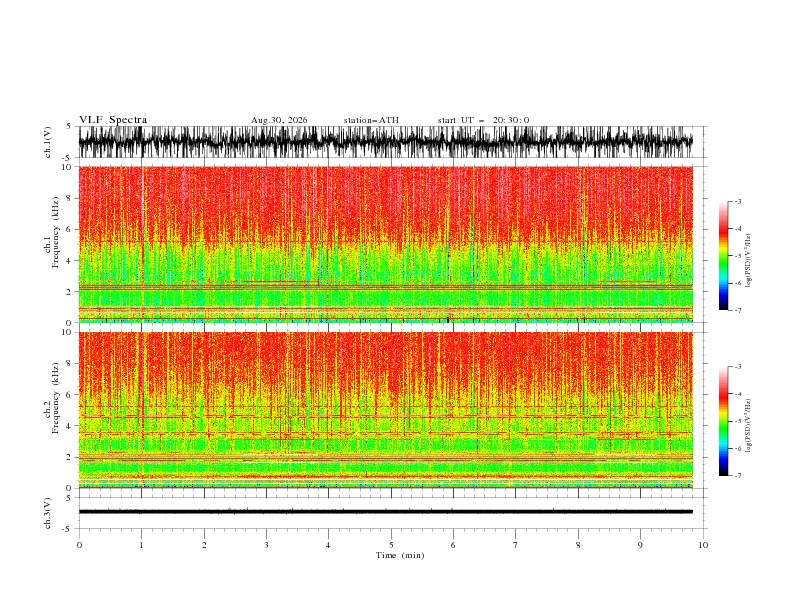Click the ch.3 voltage flat trace

(385, 512)
